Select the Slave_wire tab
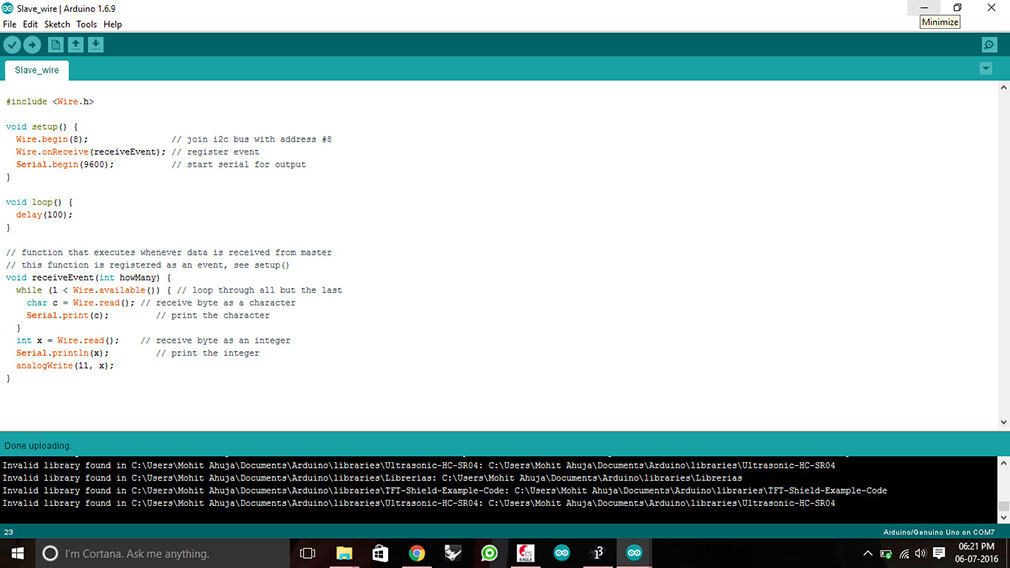Screen dimensions: 1010x568 (37, 70)
